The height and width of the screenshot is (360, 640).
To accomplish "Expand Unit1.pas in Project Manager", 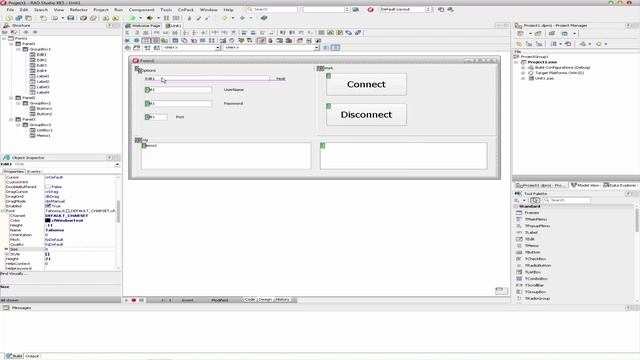I will pyautogui.click(x=523, y=78).
